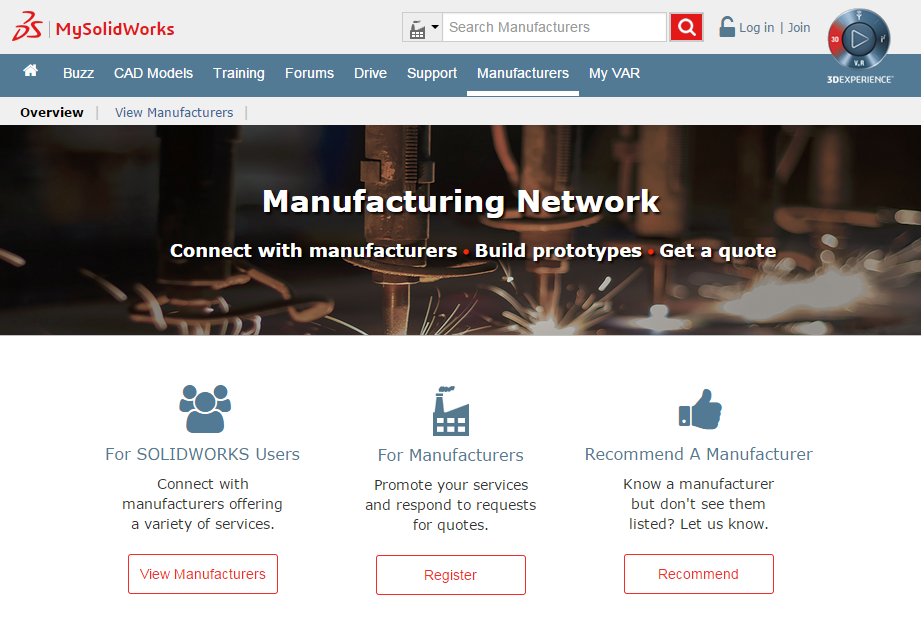Open the Support menu item
This screenshot has width=921, height=628.
coord(432,73)
